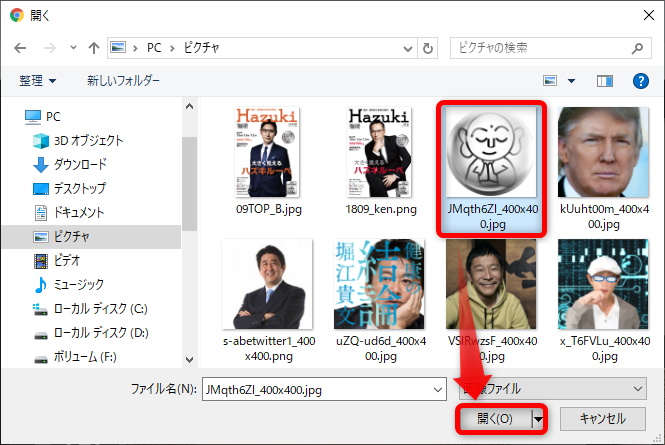Open the view options dropdown arrow

(572, 80)
